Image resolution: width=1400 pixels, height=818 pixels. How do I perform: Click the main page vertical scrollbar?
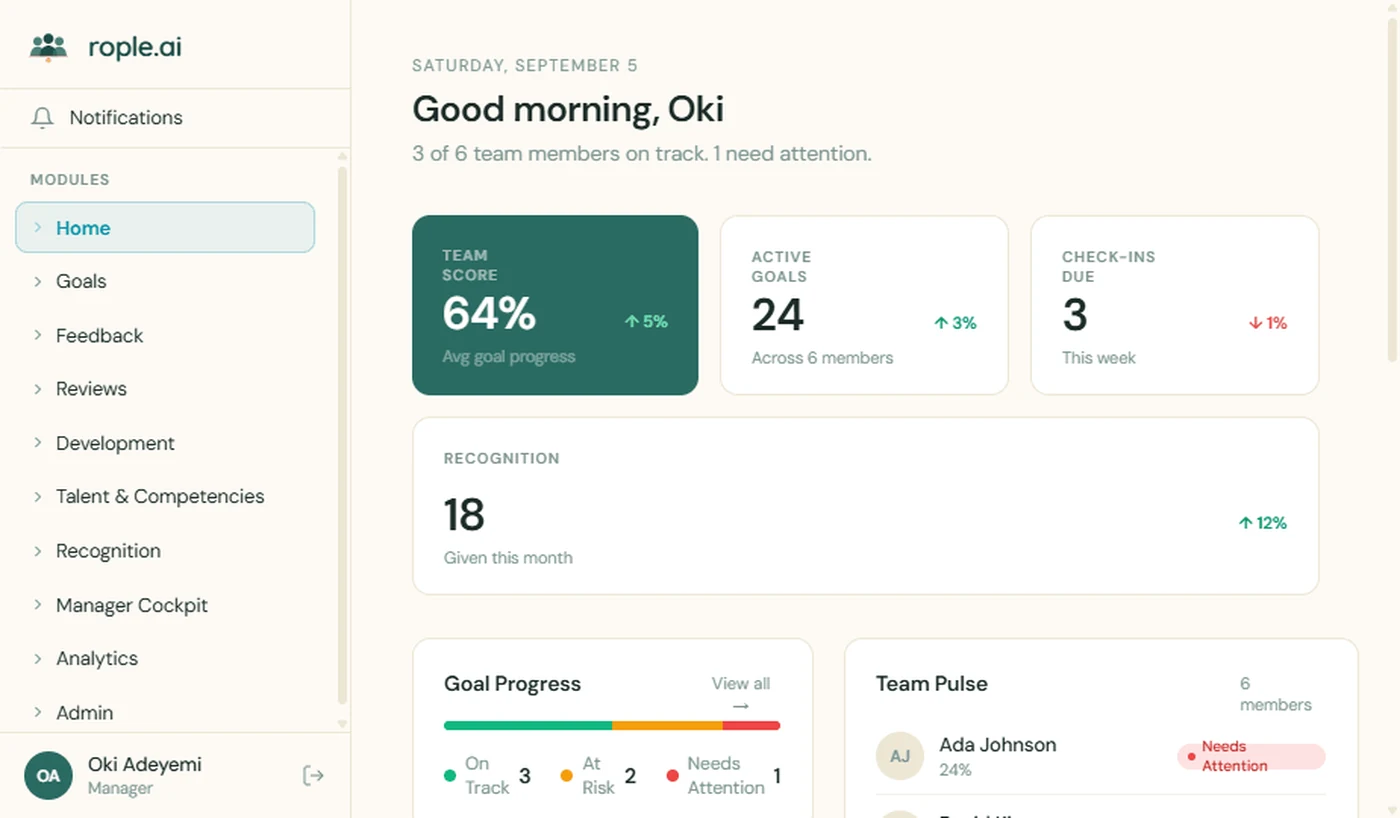click(x=1392, y=190)
